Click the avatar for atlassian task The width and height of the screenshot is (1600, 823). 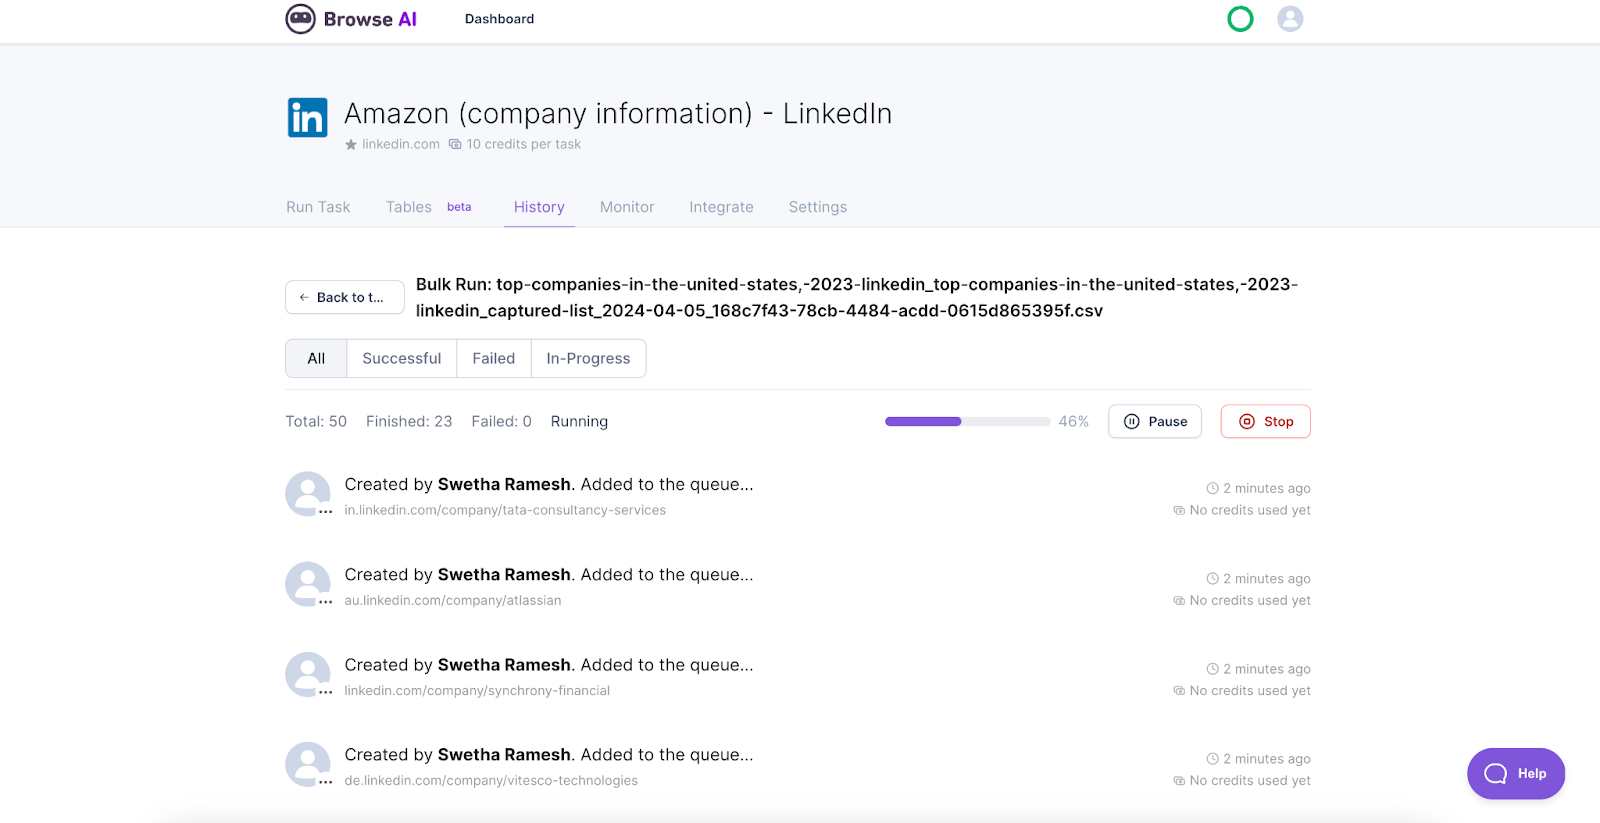308,584
